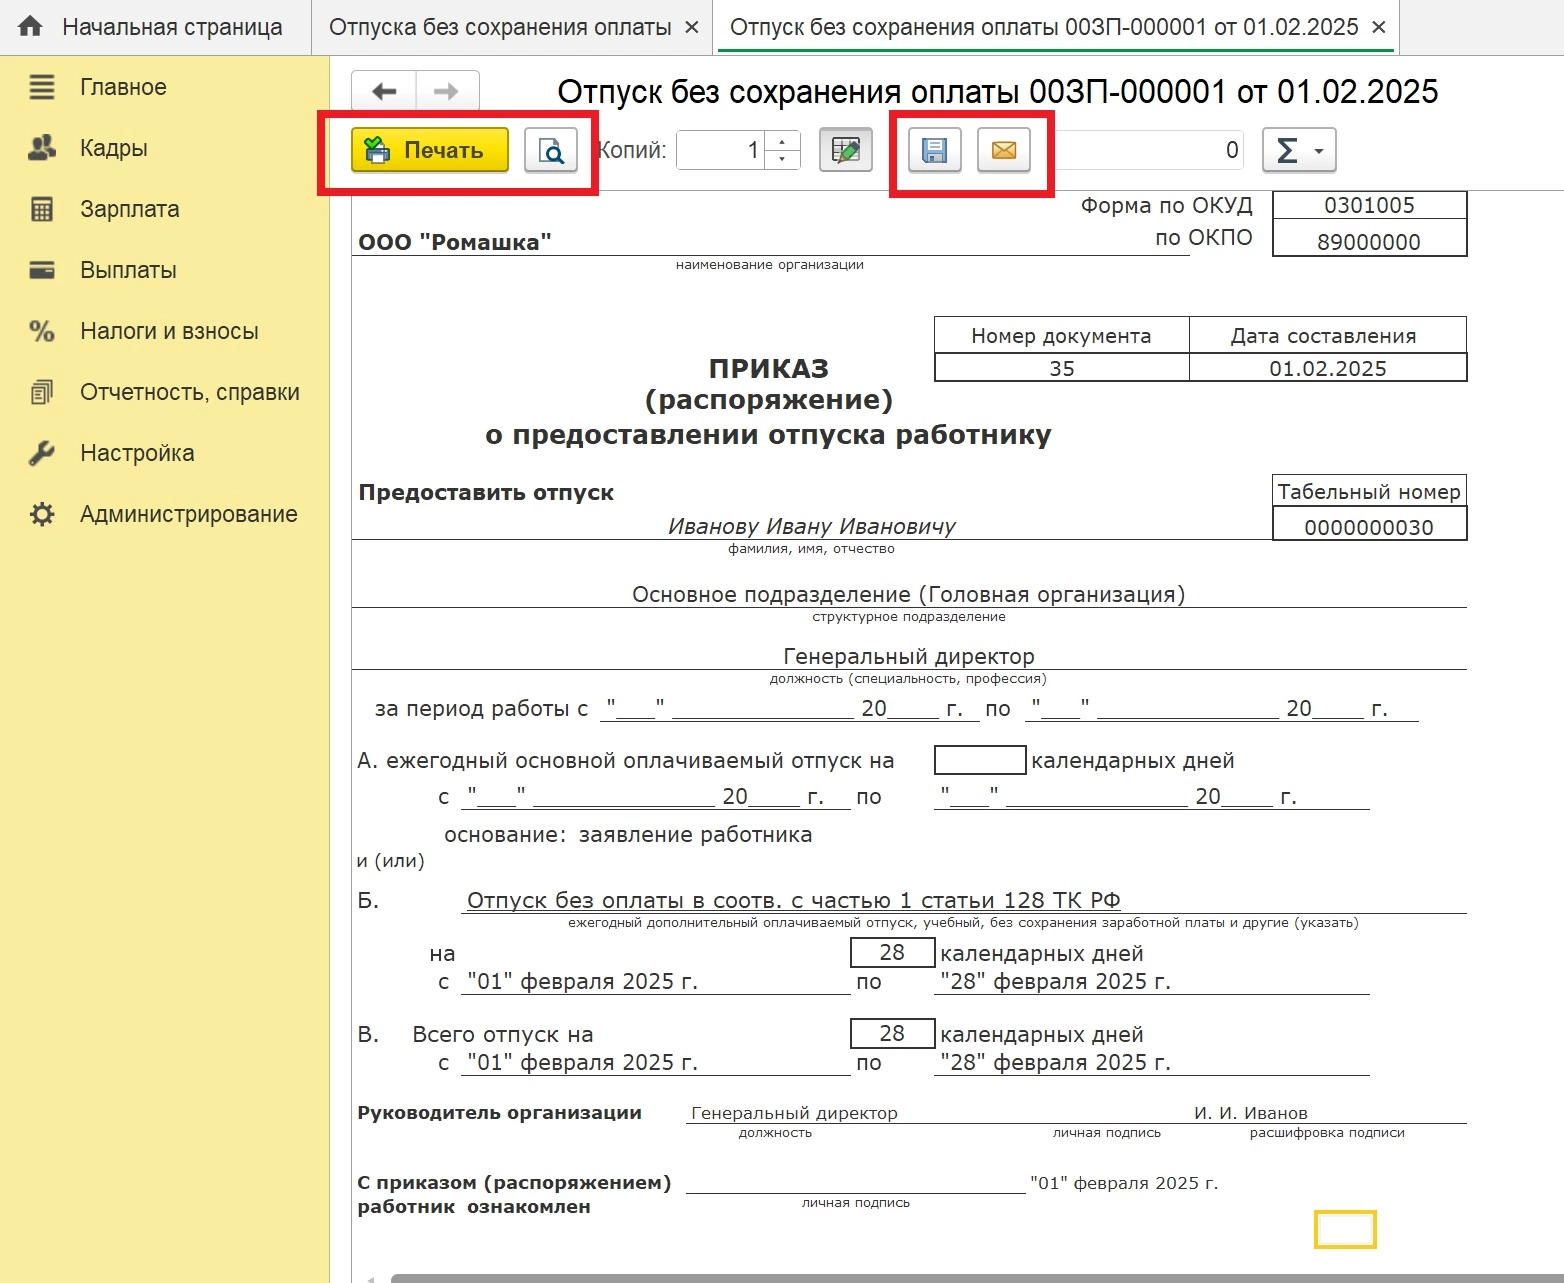This screenshot has height=1283, width=1564.
Task: Toggle the edit mode table-pencil icon
Action: pos(845,150)
